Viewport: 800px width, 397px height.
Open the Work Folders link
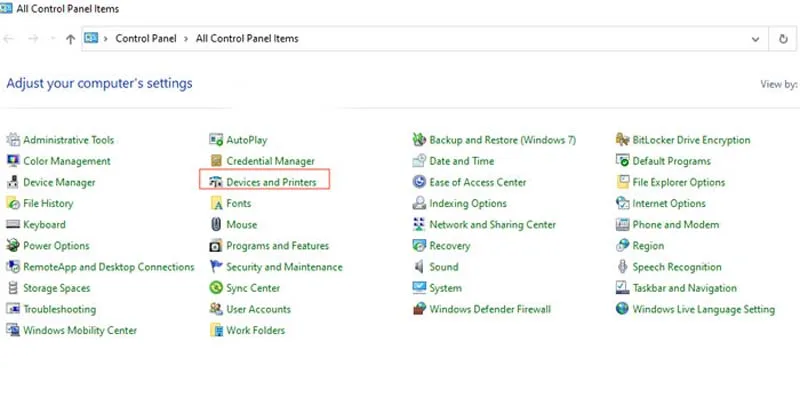pyautogui.click(x=256, y=330)
